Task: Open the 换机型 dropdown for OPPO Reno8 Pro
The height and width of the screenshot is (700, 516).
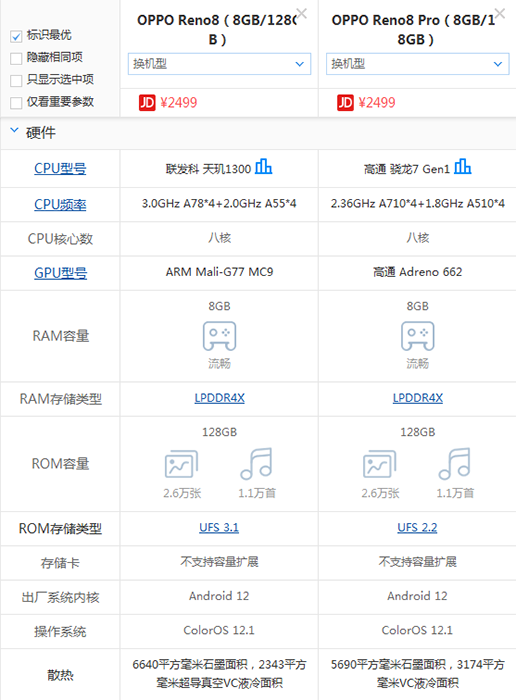Action: (x=417, y=64)
